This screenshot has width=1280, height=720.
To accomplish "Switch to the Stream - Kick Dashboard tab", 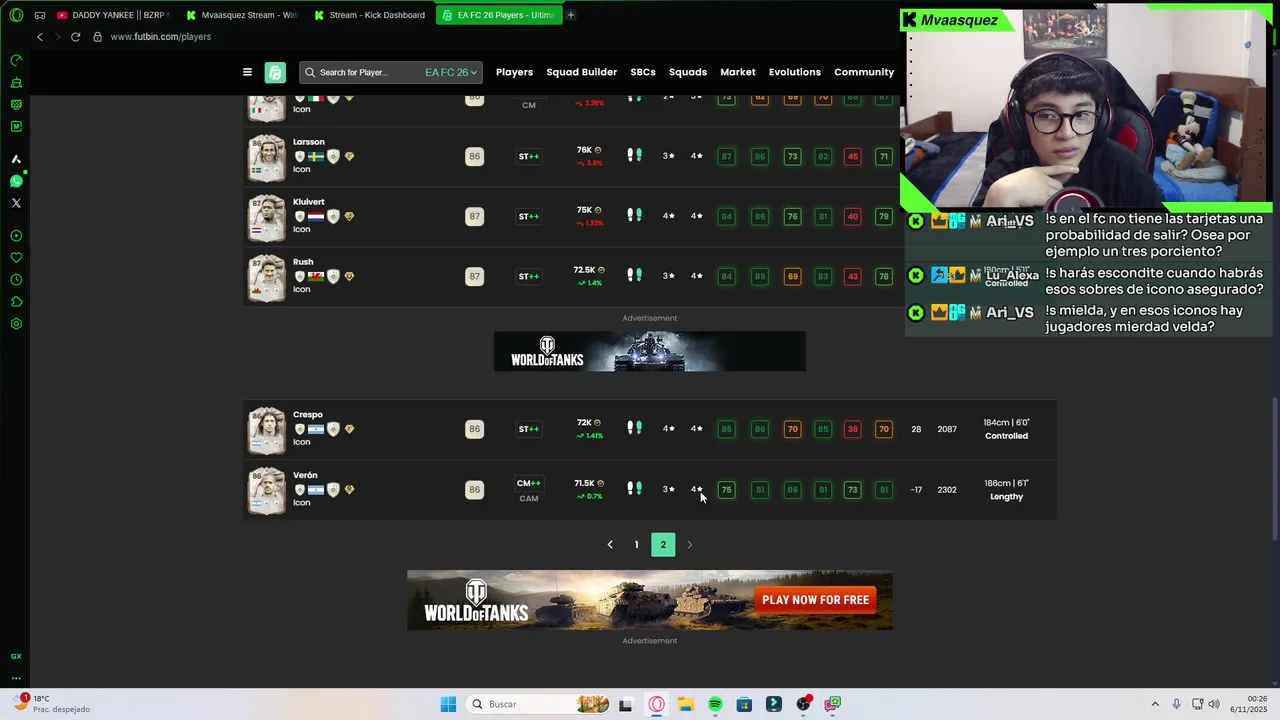I will pos(369,15).
